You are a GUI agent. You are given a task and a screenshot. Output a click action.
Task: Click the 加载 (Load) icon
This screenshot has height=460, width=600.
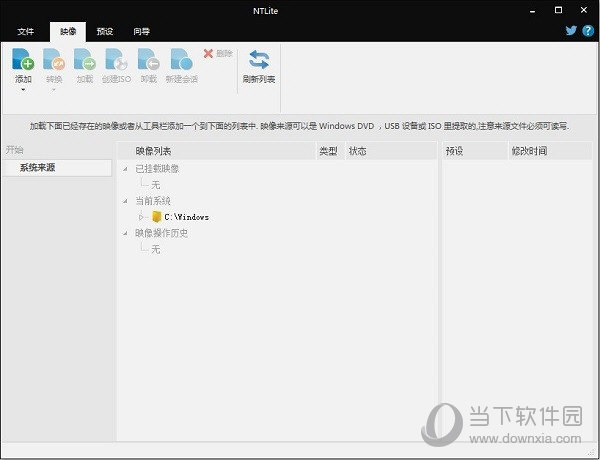coord(85,59)
